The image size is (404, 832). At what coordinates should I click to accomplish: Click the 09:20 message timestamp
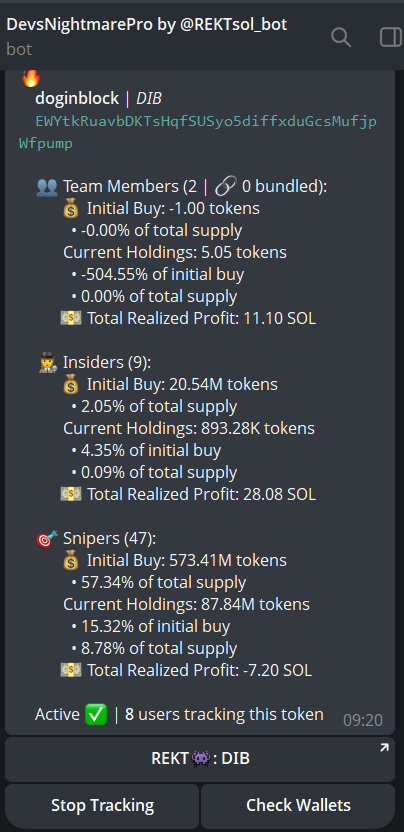coord(363,720)
